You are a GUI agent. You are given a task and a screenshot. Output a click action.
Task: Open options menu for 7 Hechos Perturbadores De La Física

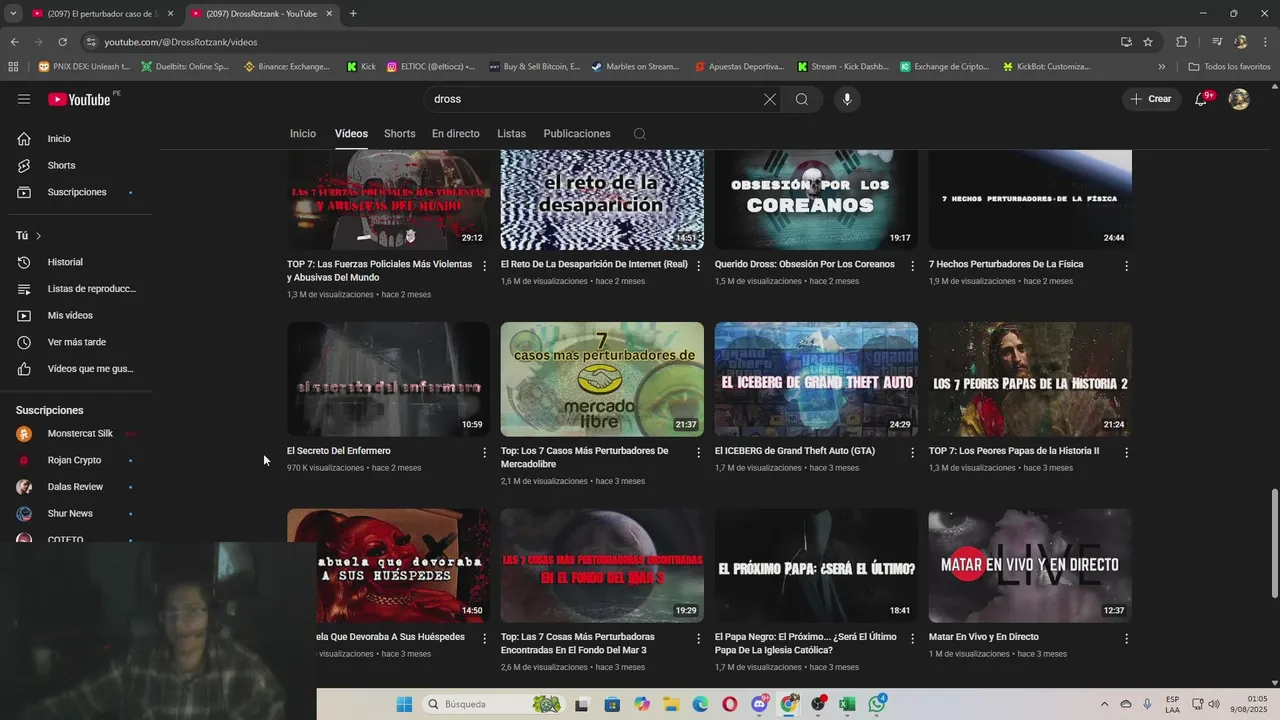point(1126,266)
